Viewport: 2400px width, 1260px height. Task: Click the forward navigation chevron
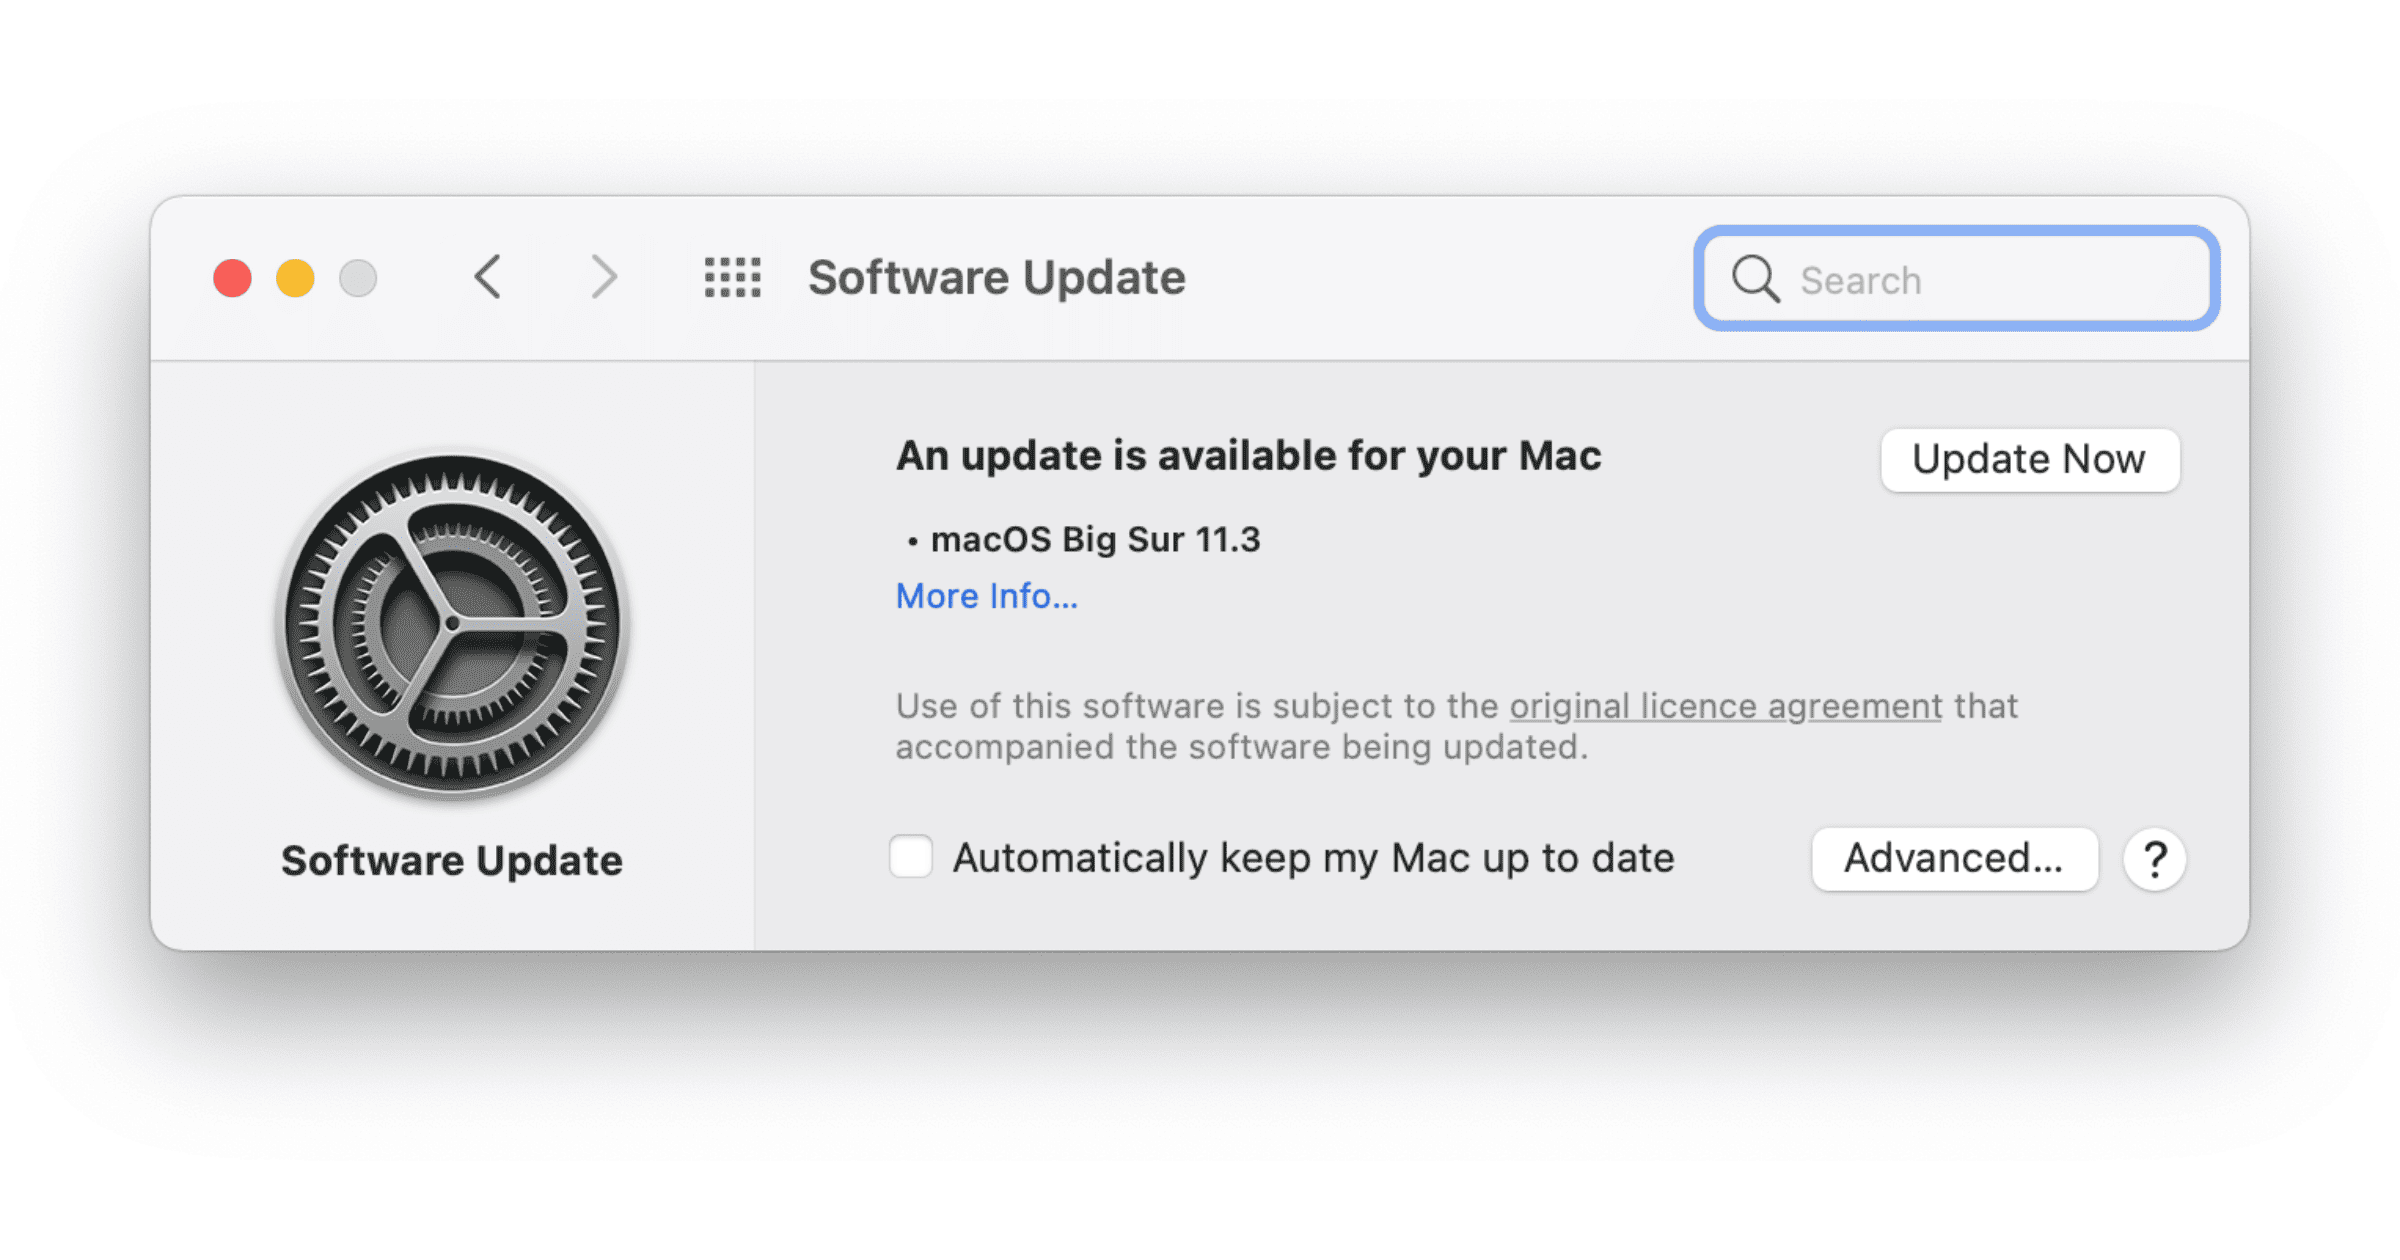point(603,277)
